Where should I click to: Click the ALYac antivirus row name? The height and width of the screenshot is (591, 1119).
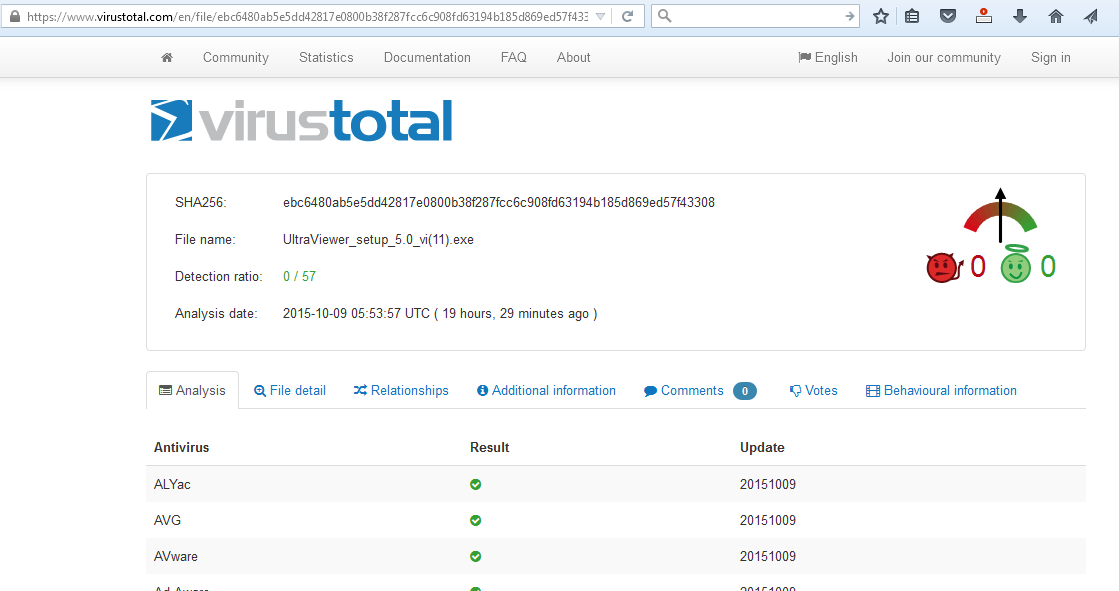point(172,484)
